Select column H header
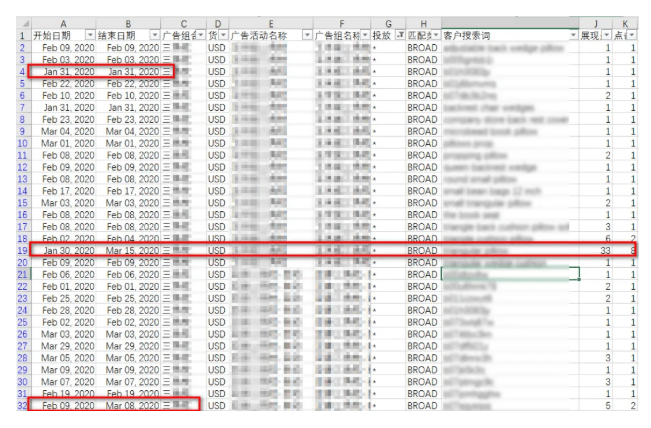The image size is (651, 428). 424,22
